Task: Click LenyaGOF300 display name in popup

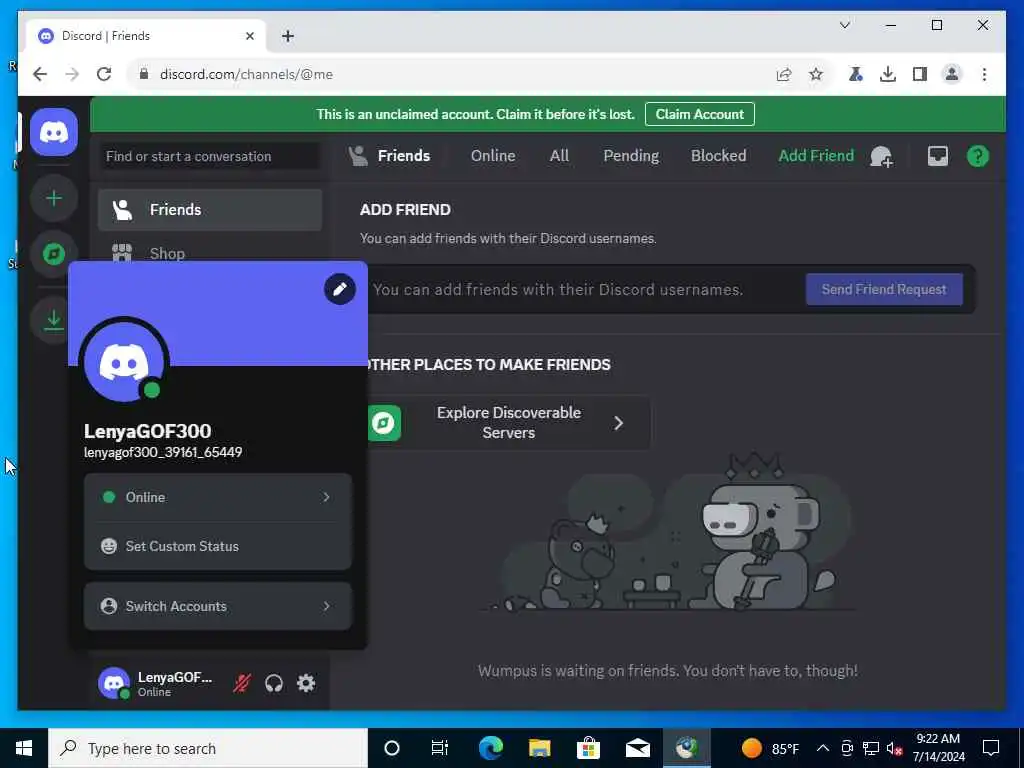Action: pos(148,431)
